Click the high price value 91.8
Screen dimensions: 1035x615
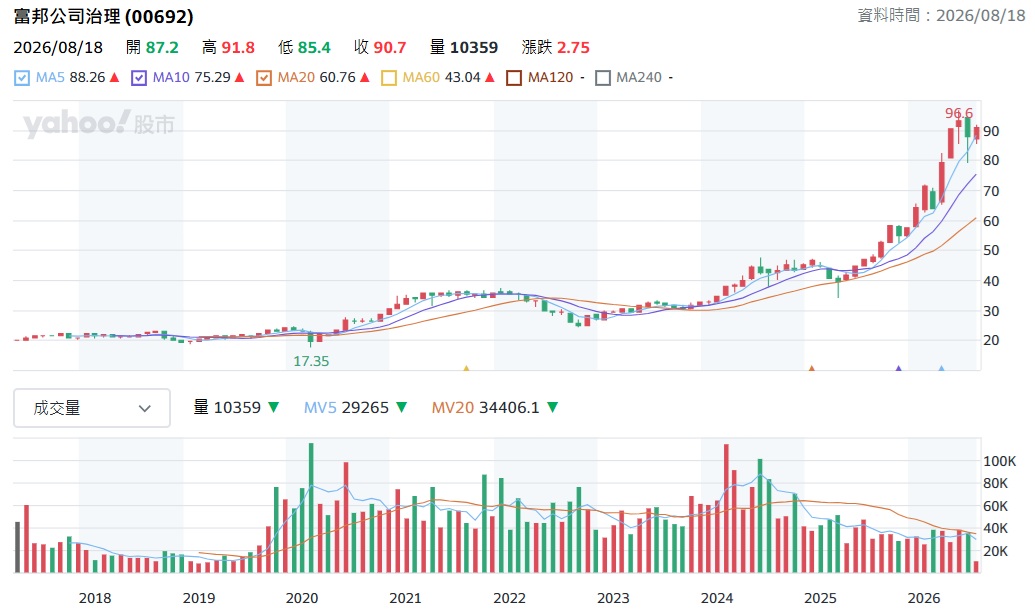point(238,48)
